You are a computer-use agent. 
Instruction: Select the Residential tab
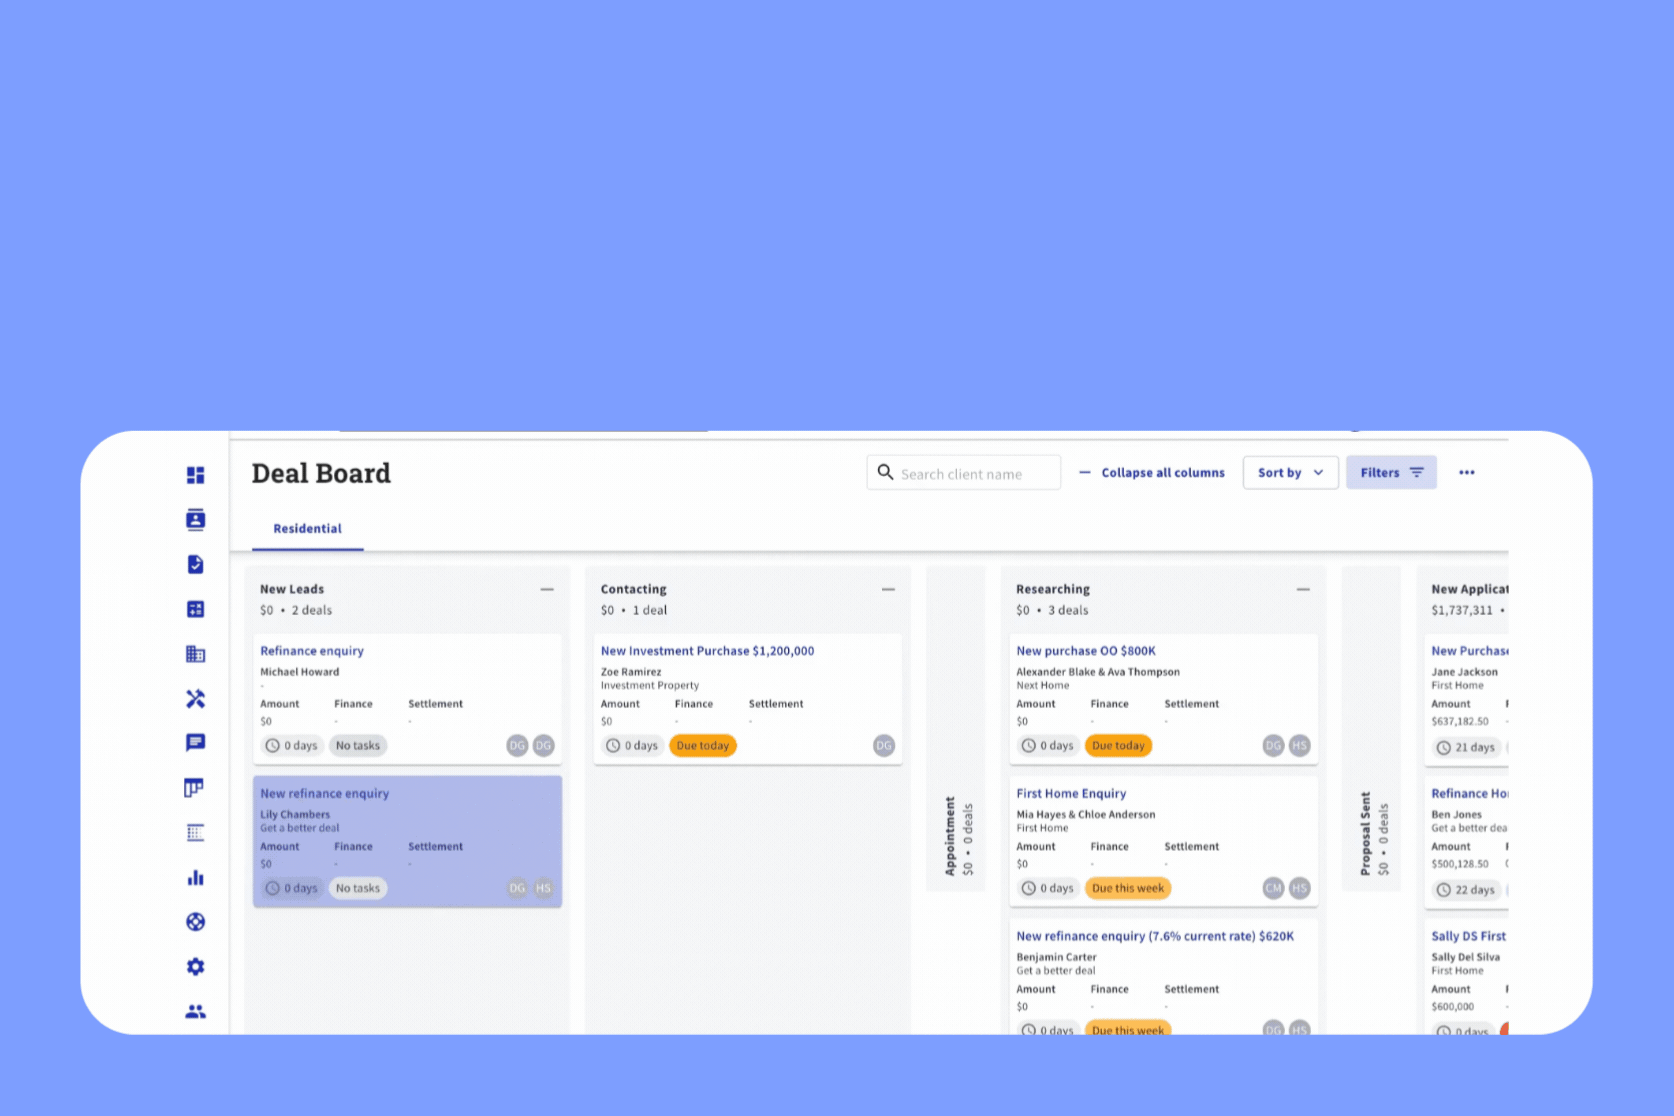point(307,529)
